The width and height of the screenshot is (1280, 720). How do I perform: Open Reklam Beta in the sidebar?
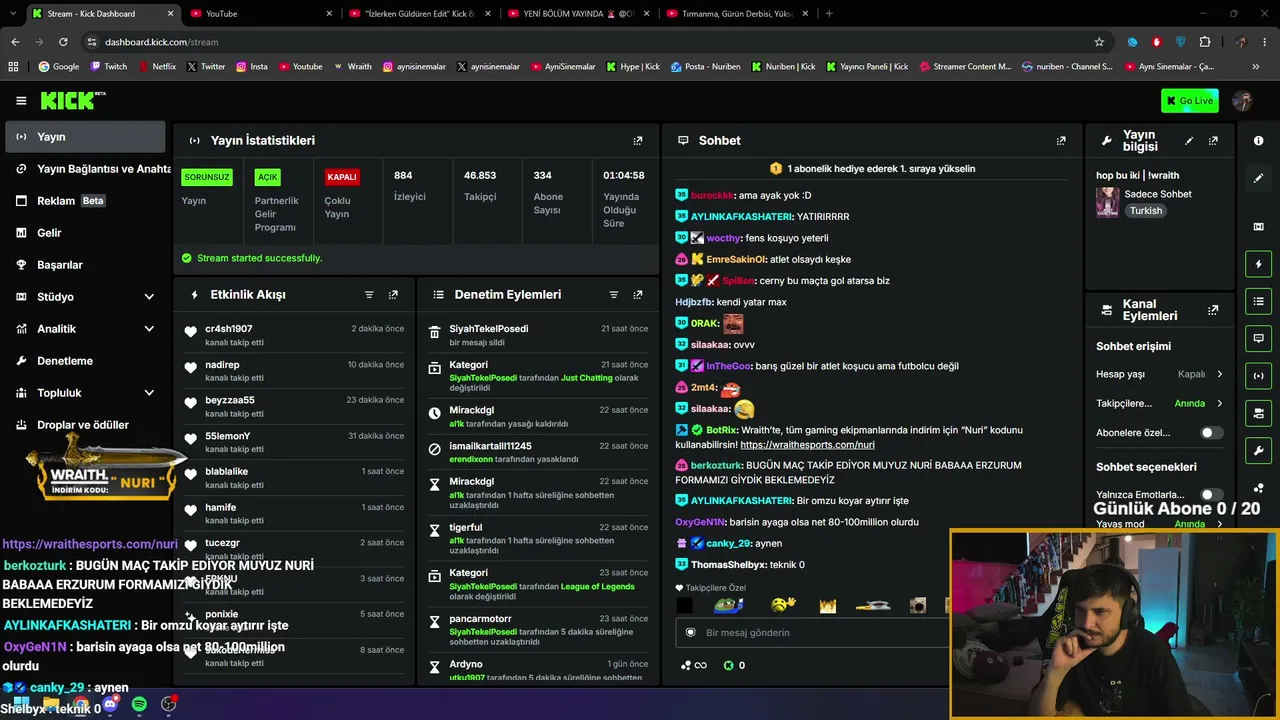[x=85, y=201]
